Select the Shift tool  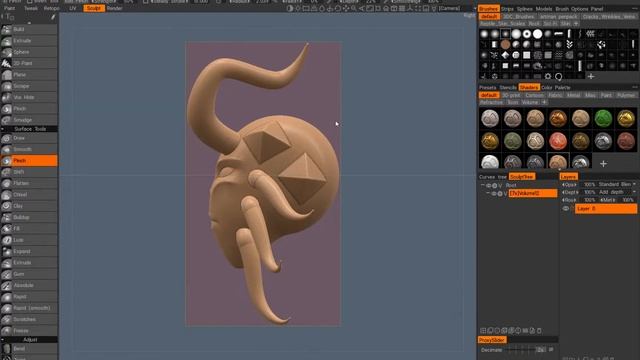point(29,172)
